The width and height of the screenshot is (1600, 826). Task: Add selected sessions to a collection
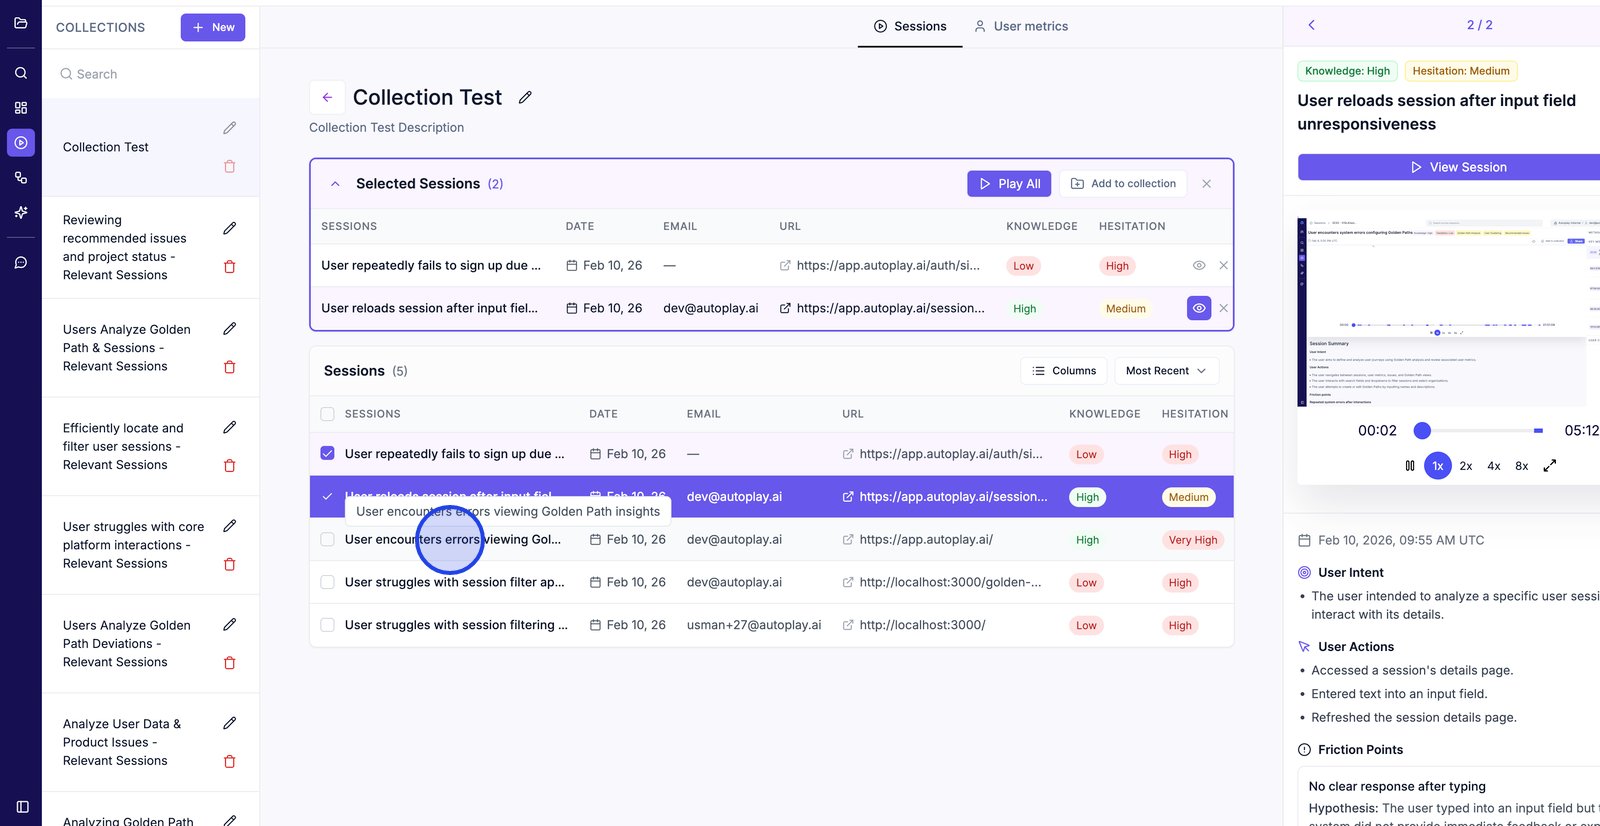(1123, 184)
